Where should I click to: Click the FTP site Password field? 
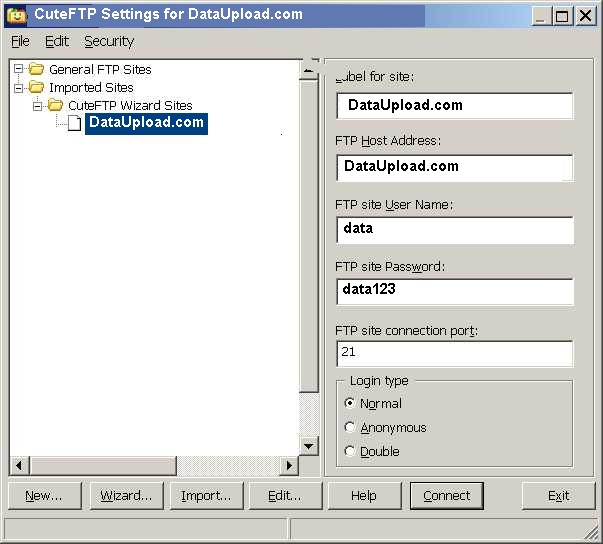(455, 292)
